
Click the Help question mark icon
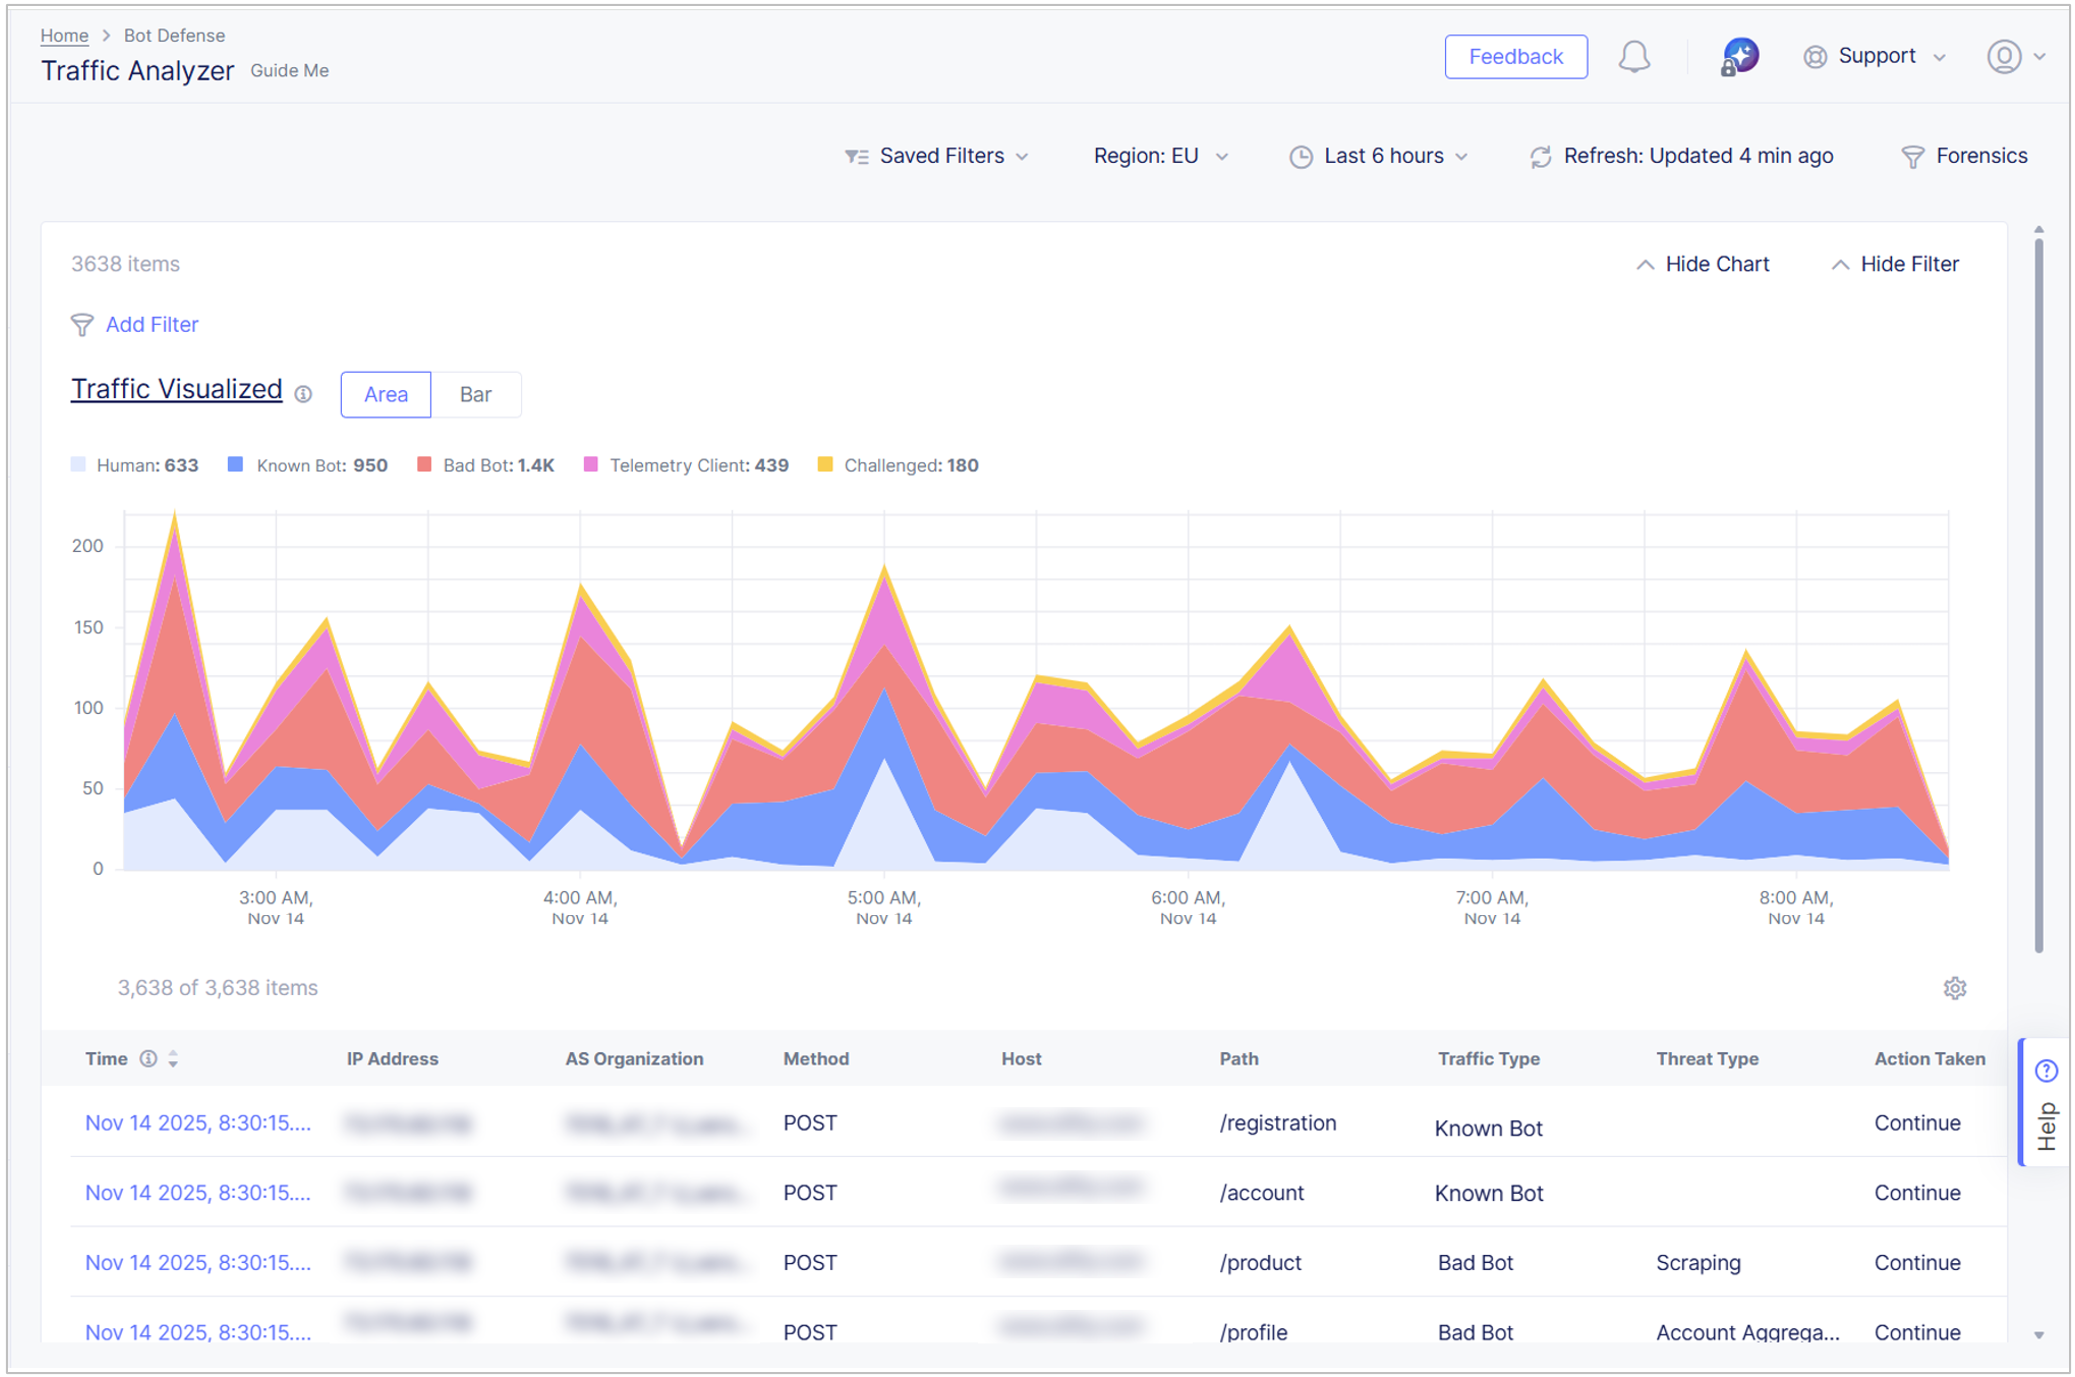pos(2046,1071)
